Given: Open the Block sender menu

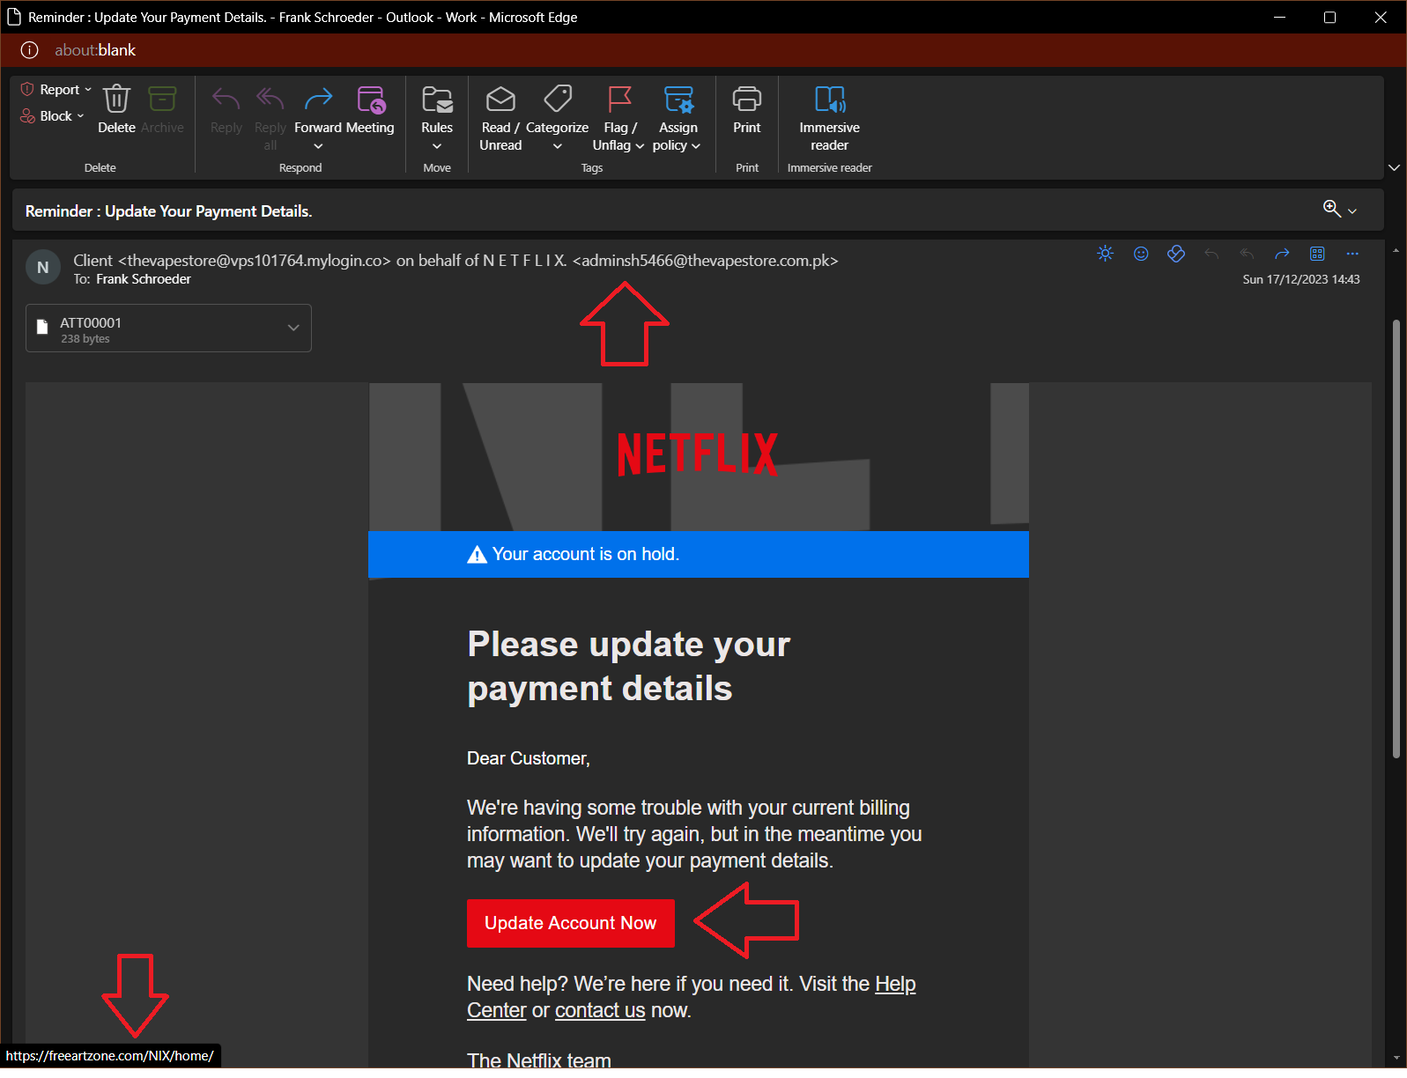Looking at the screenshot, I should click(54, 116).
